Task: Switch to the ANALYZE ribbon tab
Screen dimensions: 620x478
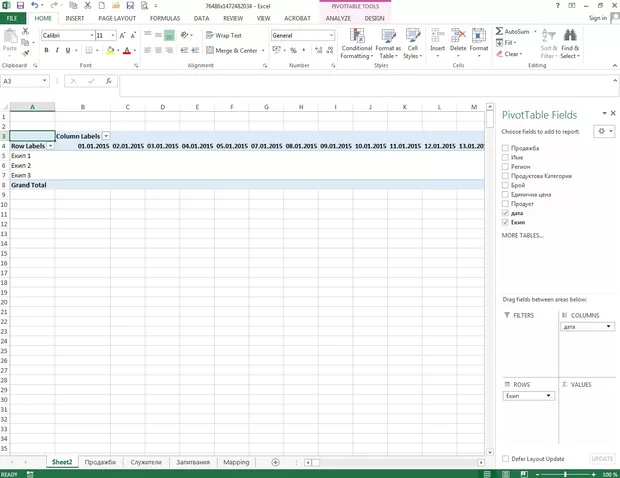Action: pos(338,18)
